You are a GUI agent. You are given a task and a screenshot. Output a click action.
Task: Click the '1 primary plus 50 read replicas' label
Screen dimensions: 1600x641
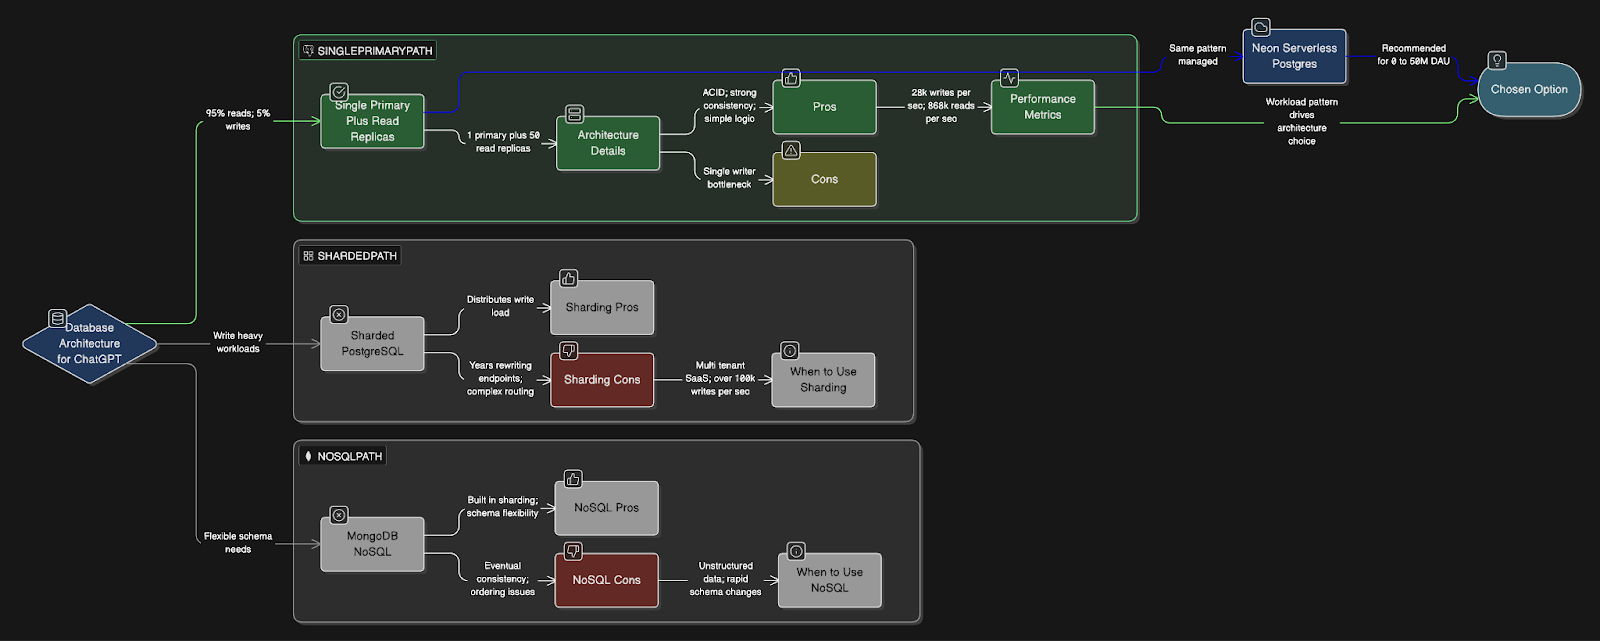(503, 142)
